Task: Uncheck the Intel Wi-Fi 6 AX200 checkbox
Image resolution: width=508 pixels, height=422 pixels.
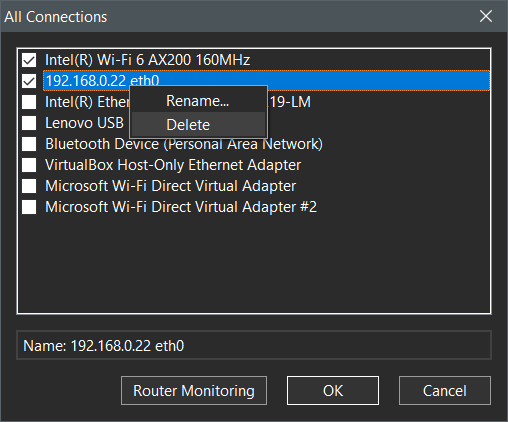Action: (29, 60)
